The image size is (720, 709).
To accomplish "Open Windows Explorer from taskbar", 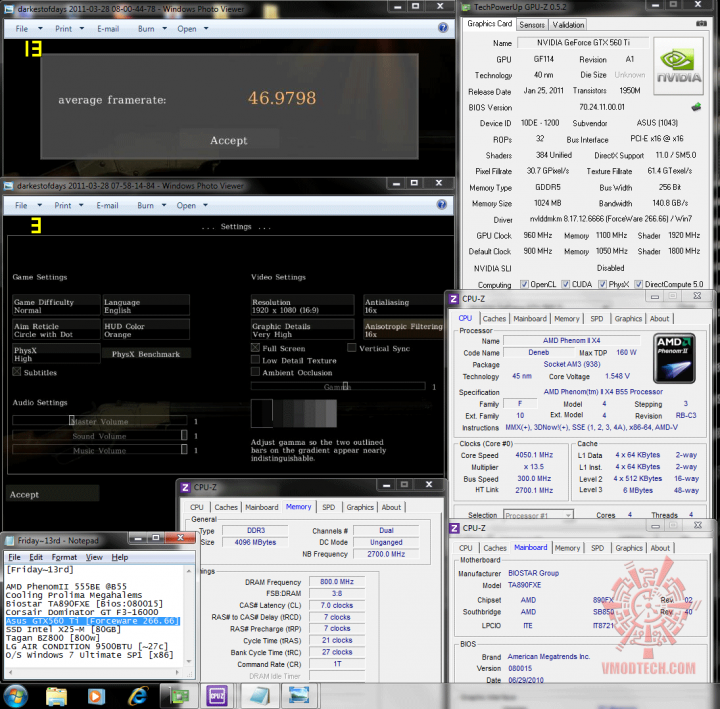I will pos(56,696).
